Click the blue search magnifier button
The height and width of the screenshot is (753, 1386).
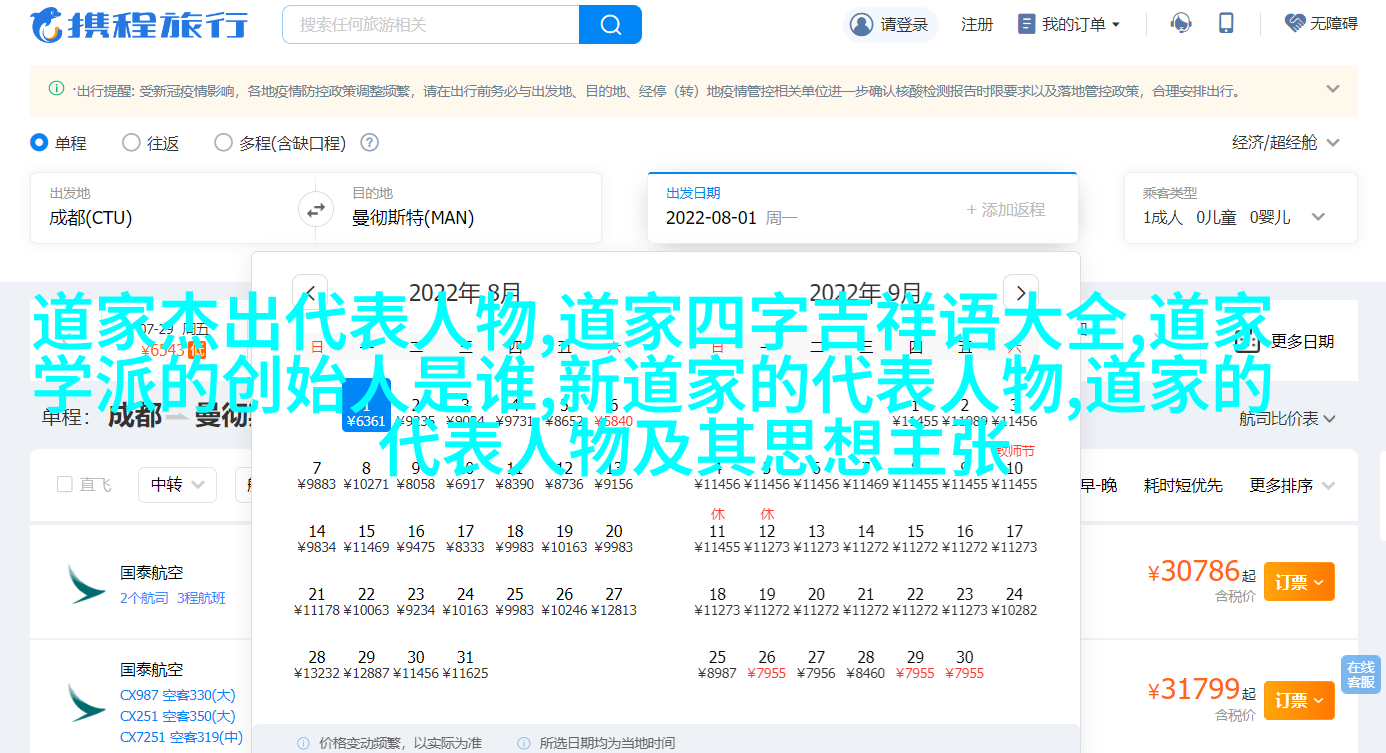(x=609, y=24)
